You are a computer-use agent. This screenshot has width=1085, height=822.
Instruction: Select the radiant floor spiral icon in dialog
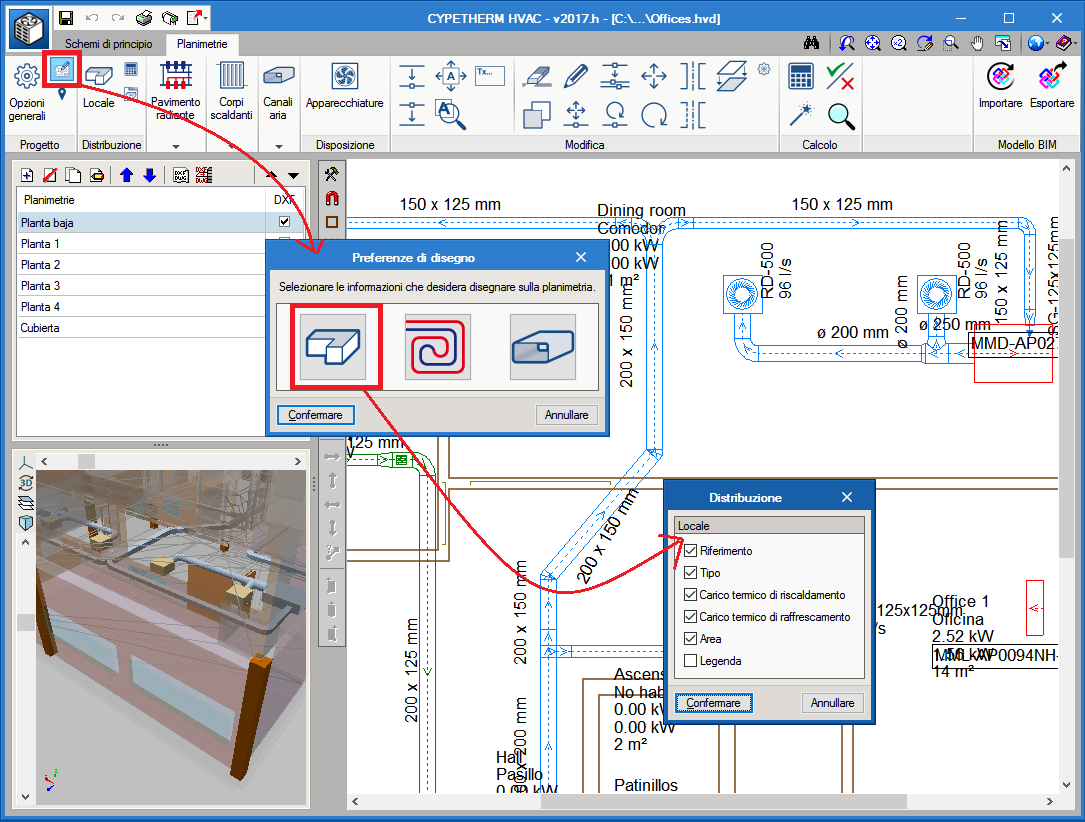pyautogui.click(x=437, y=347)
